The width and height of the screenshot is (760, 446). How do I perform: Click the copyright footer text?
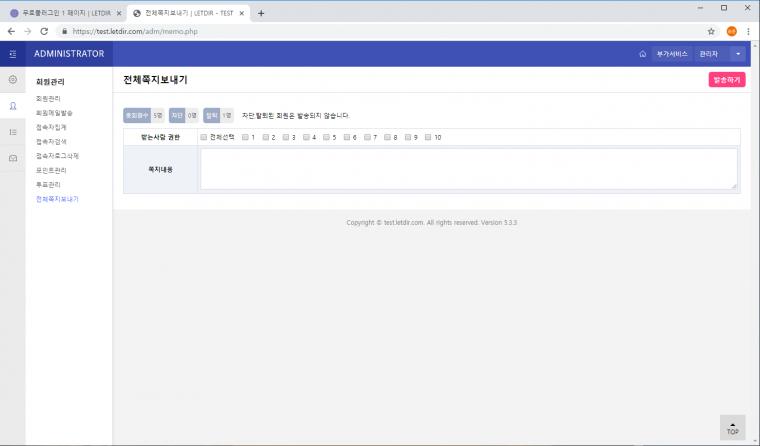[431, 223]
